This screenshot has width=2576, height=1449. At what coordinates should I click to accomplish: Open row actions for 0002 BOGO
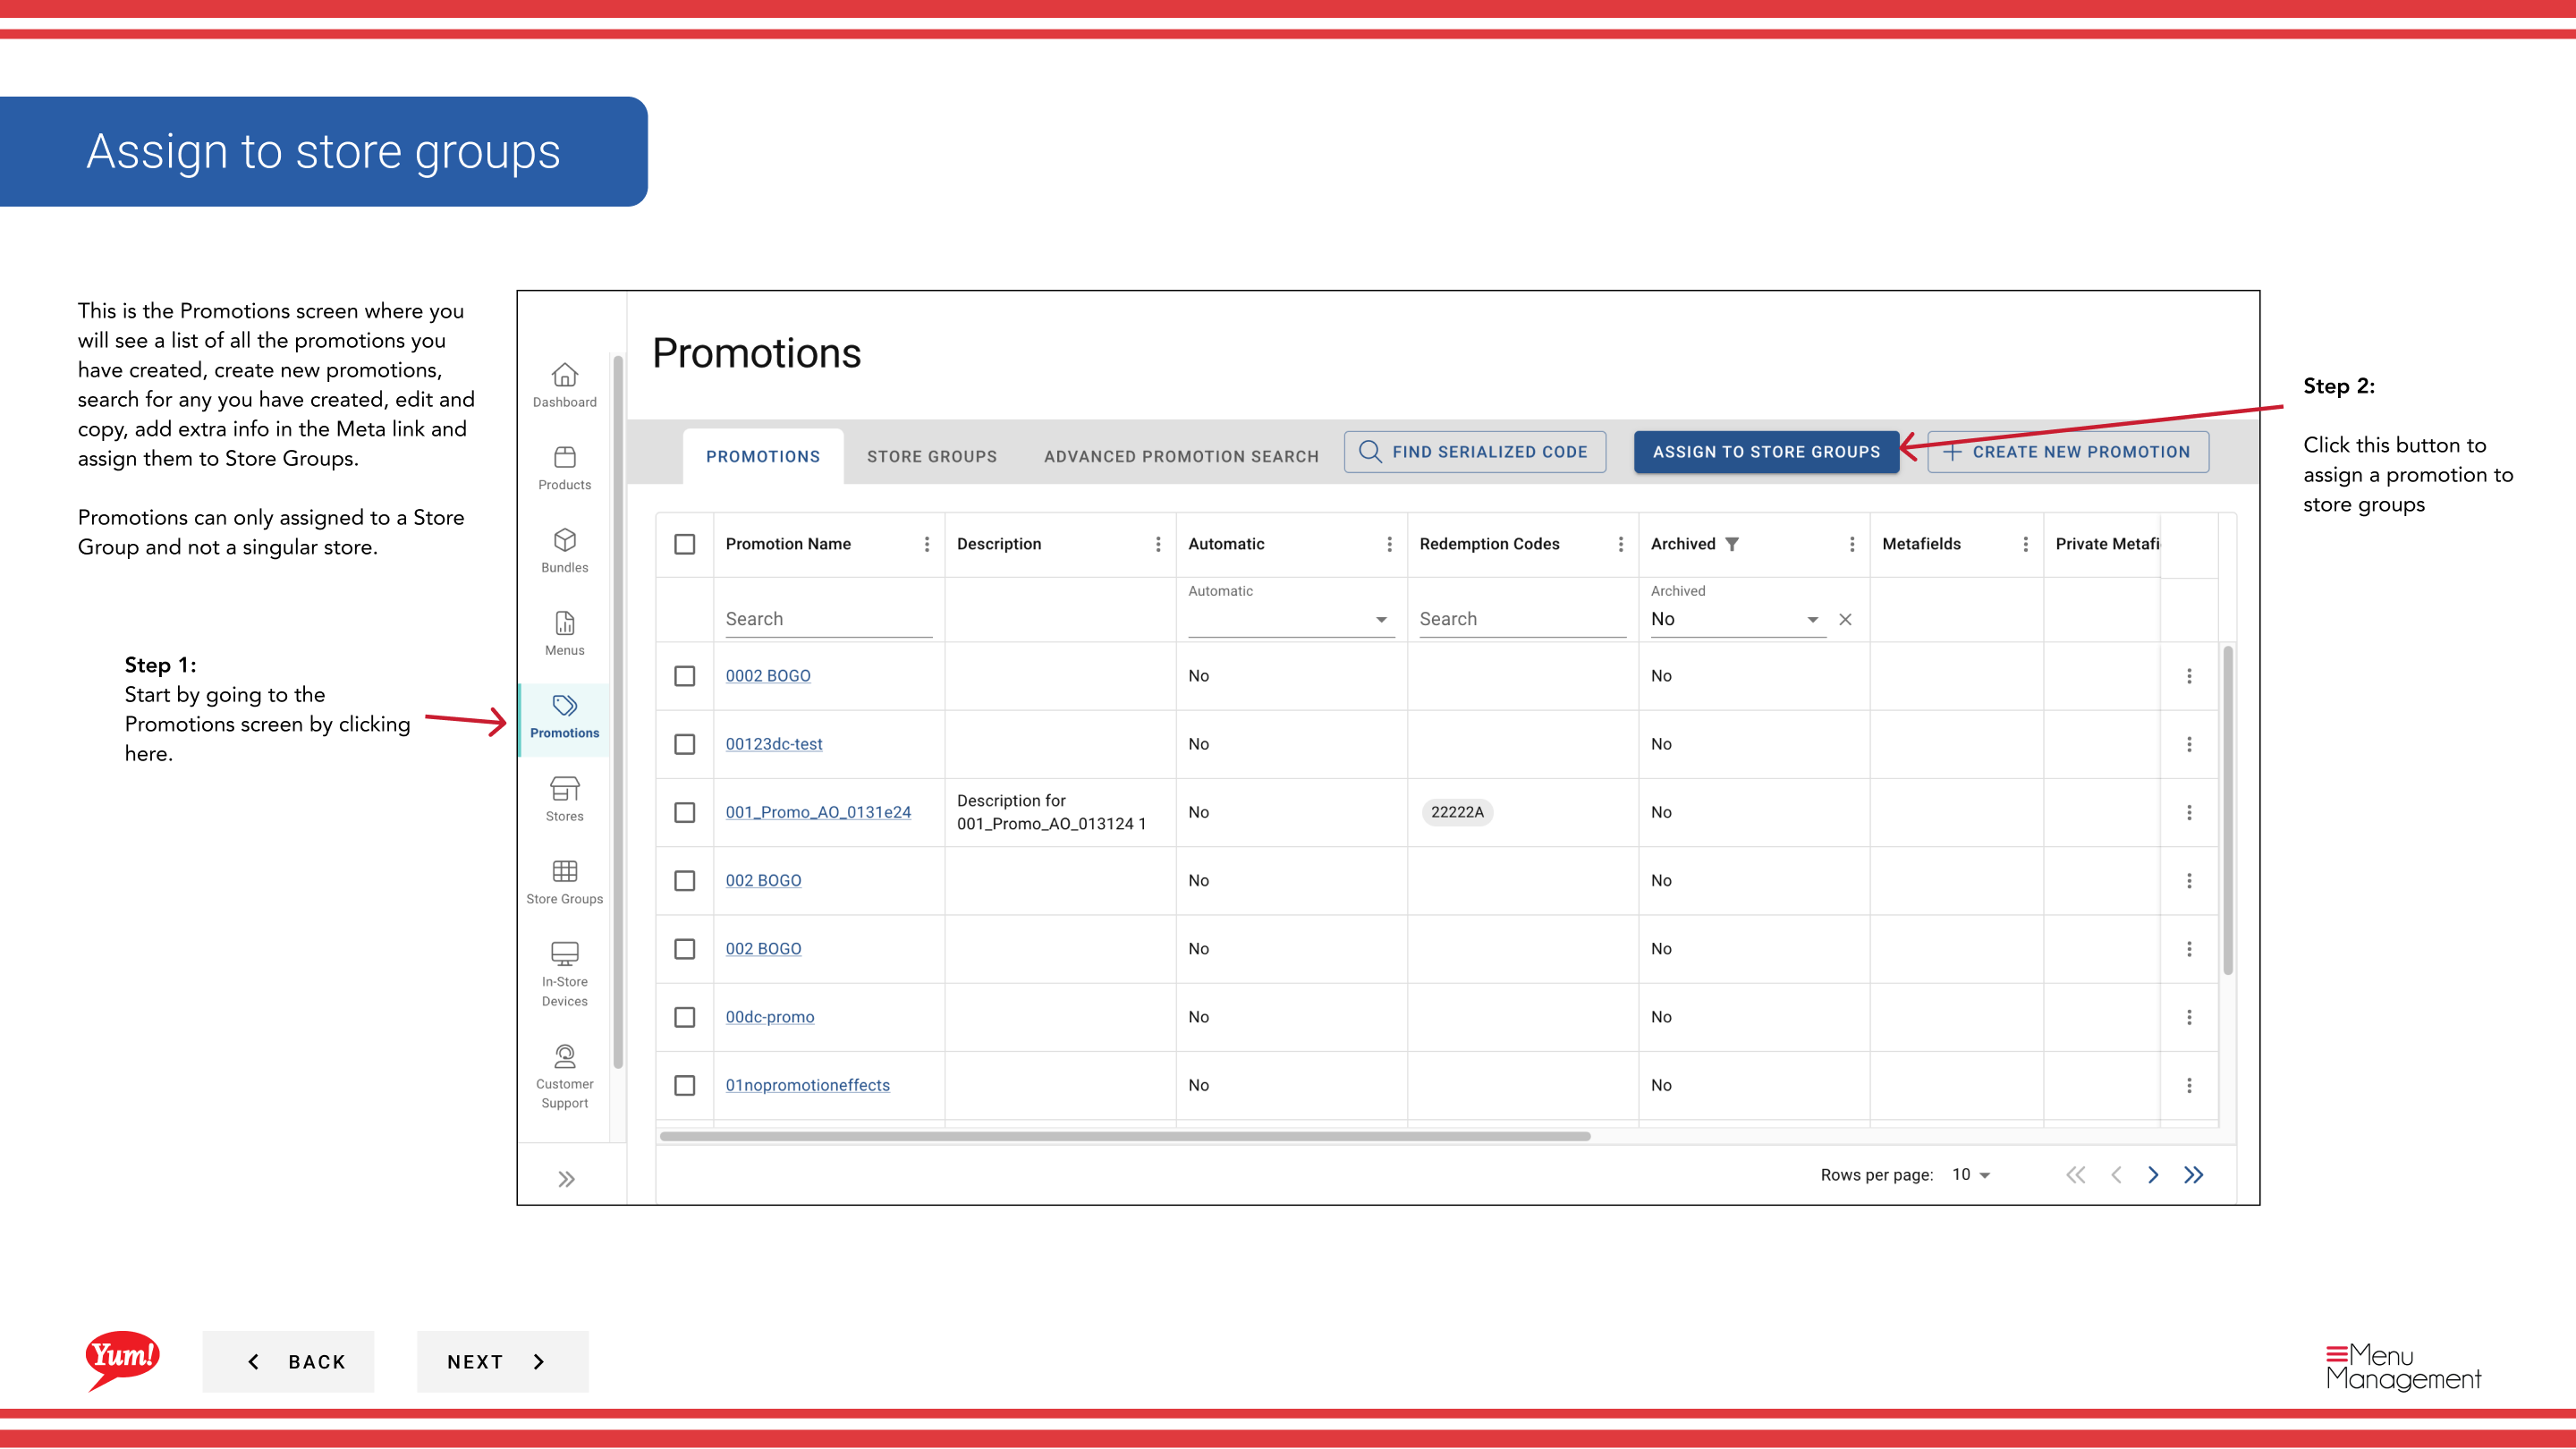click(x=2189, y=676)
